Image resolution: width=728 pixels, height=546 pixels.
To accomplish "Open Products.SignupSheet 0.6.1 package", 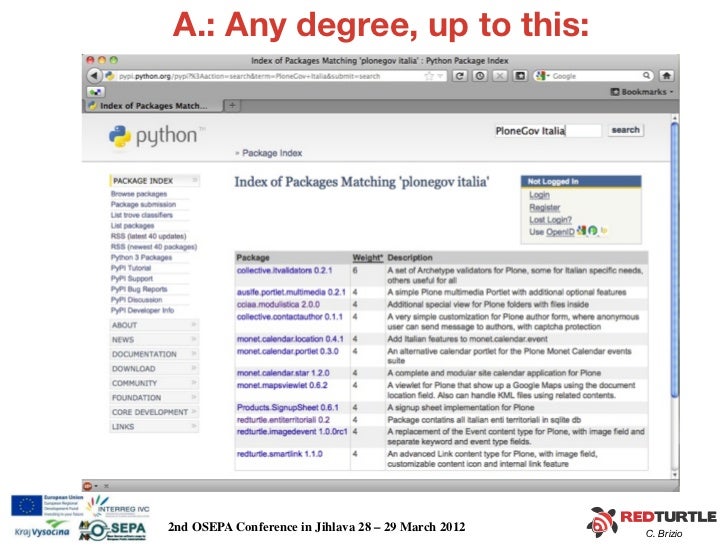I will point(287,407).
